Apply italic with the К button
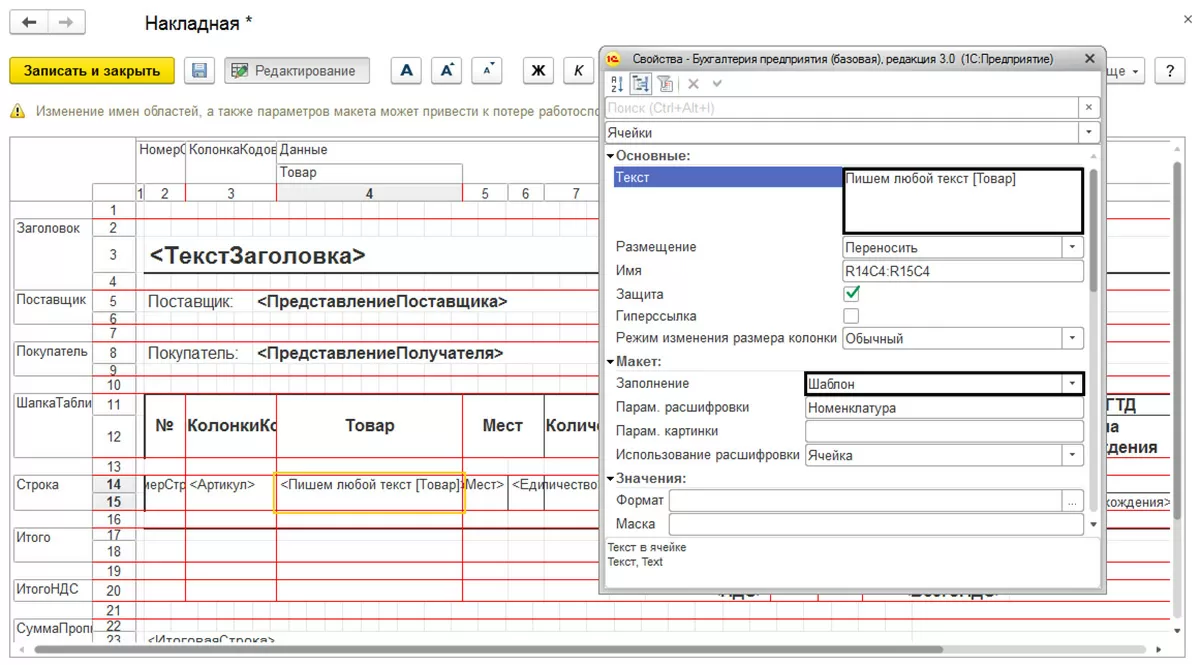 (x=578, y=71)
